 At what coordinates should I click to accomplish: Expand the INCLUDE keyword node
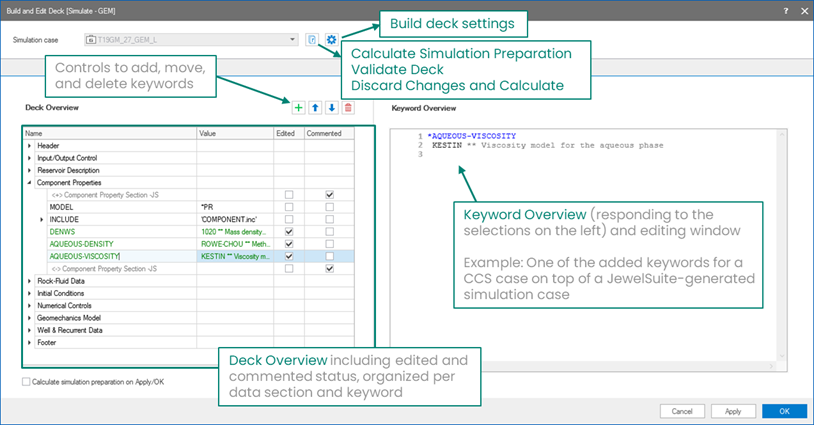(x=41, y=218)
